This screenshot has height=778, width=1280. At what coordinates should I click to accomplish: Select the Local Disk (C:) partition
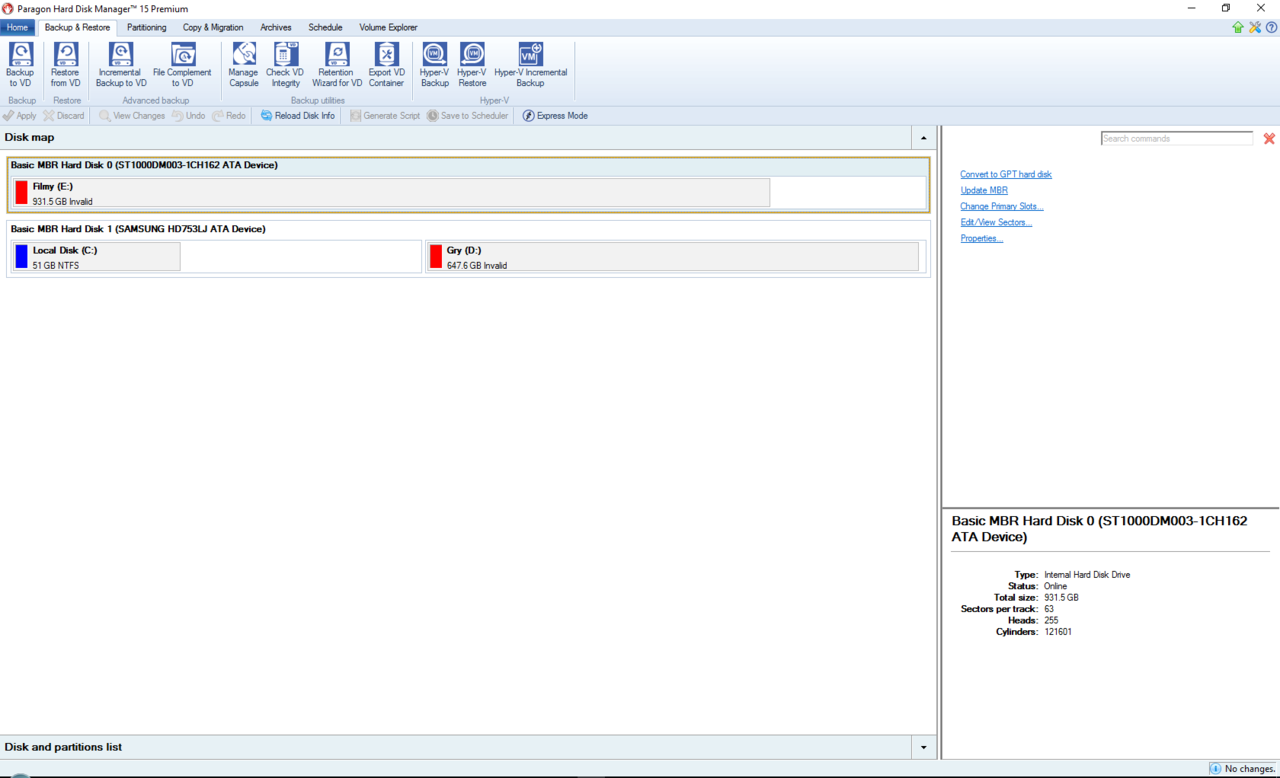click(95, 257)
